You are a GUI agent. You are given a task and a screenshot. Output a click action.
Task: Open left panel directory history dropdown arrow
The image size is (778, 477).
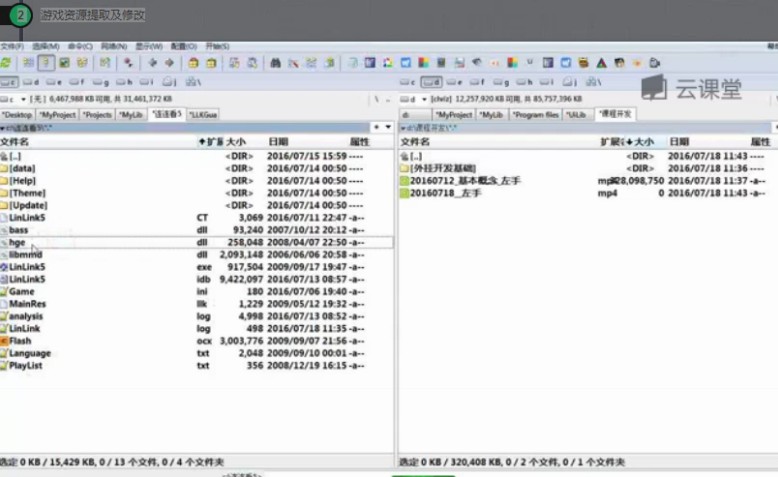pyautogui.click(x=388, y=128)
